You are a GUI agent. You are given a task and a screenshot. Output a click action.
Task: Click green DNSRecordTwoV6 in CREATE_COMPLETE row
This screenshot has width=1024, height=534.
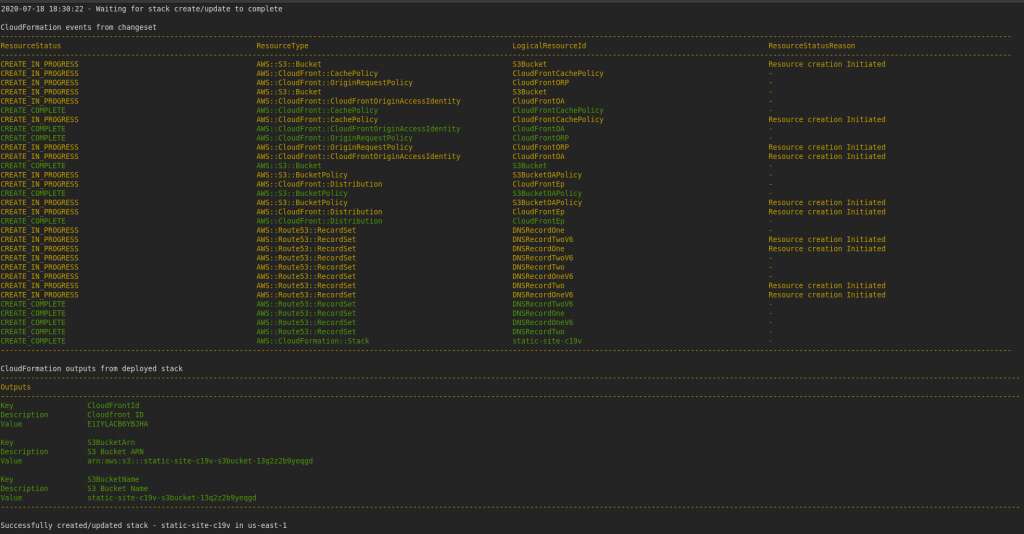[x=543, y=304]
